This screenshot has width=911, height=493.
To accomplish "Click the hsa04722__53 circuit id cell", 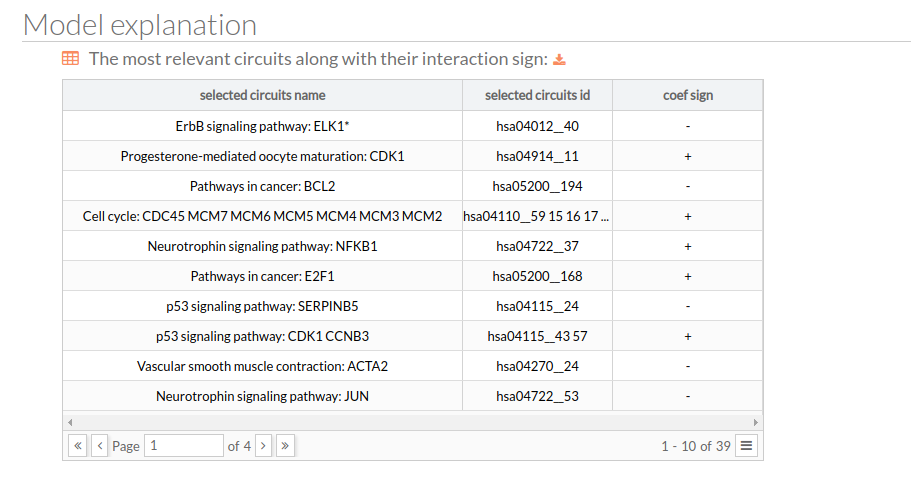I will (537, 397).
